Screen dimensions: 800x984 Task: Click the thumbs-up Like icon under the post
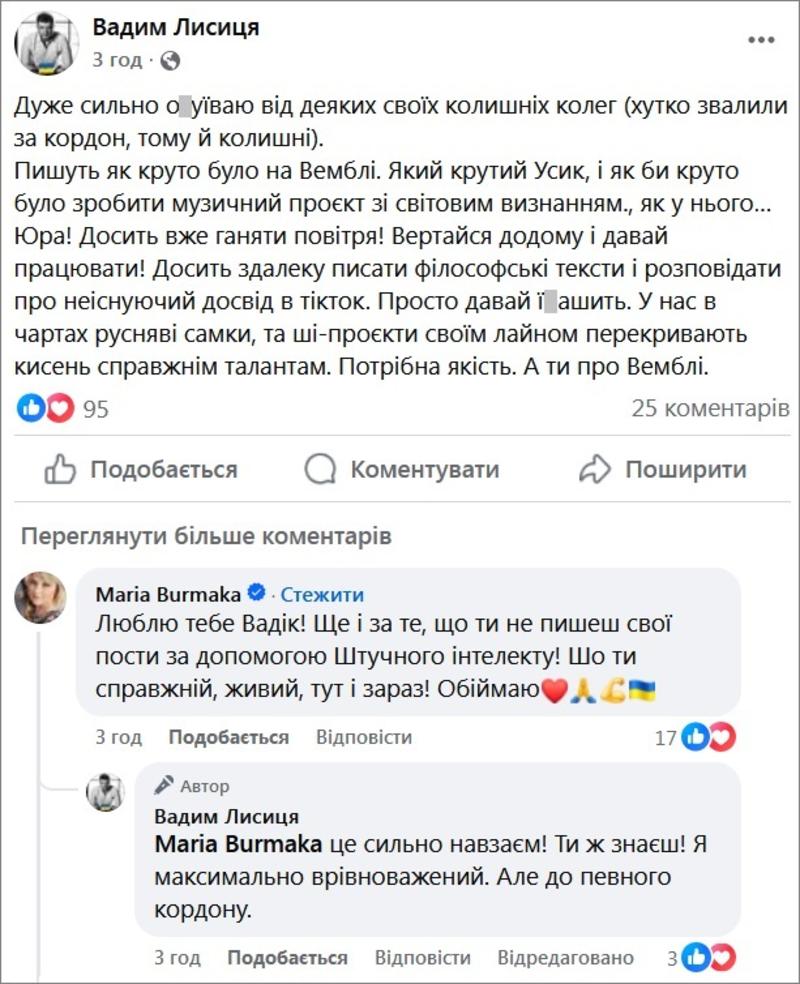(x=61, y=469)
